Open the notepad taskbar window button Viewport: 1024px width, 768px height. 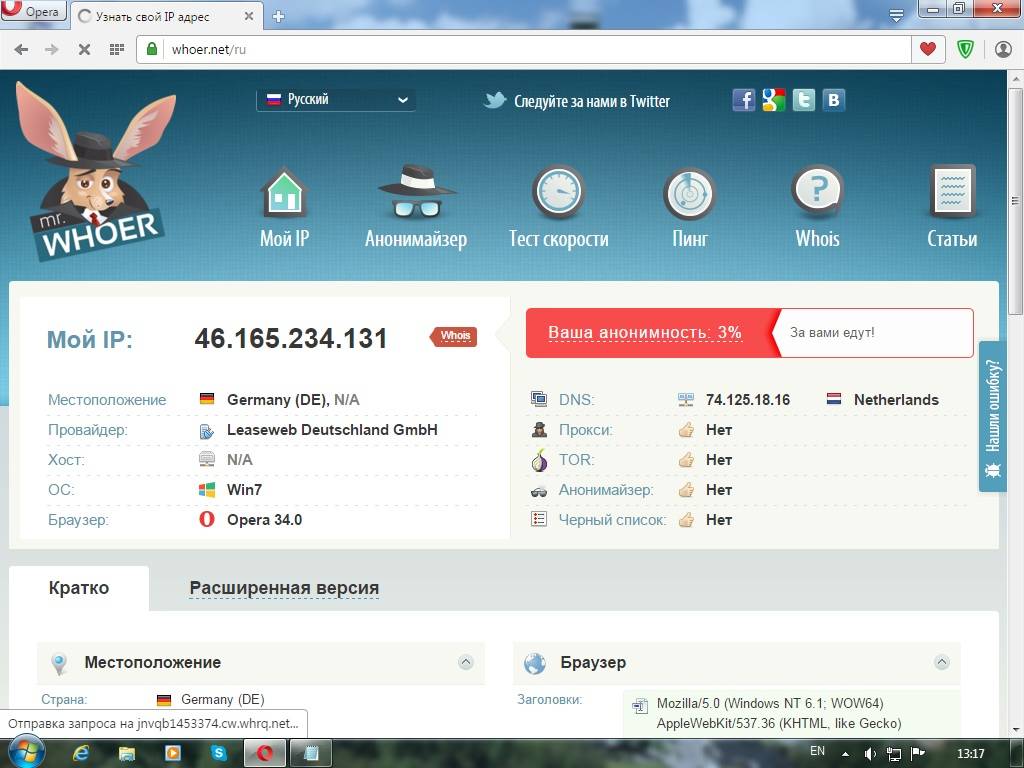pyautogui.click(x=311, y=754)
